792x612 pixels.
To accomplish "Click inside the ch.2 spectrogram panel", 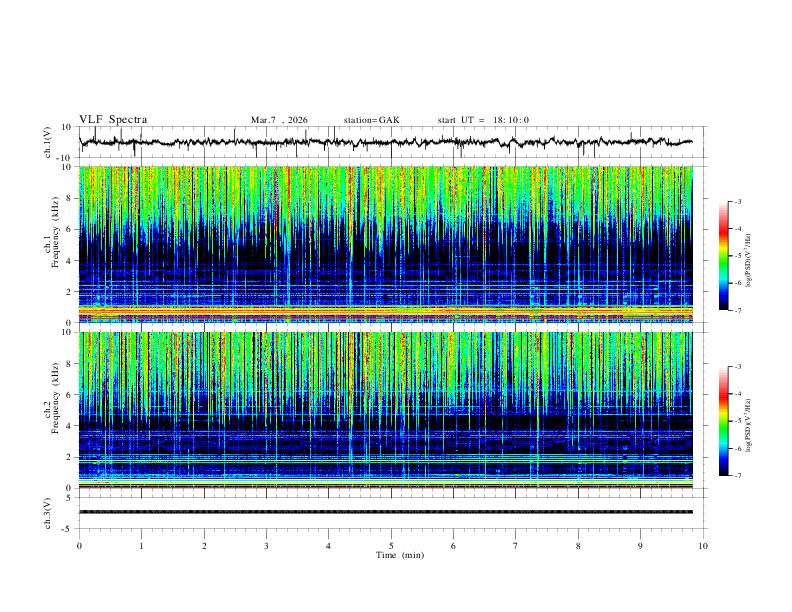I will (x=386, y=410).
